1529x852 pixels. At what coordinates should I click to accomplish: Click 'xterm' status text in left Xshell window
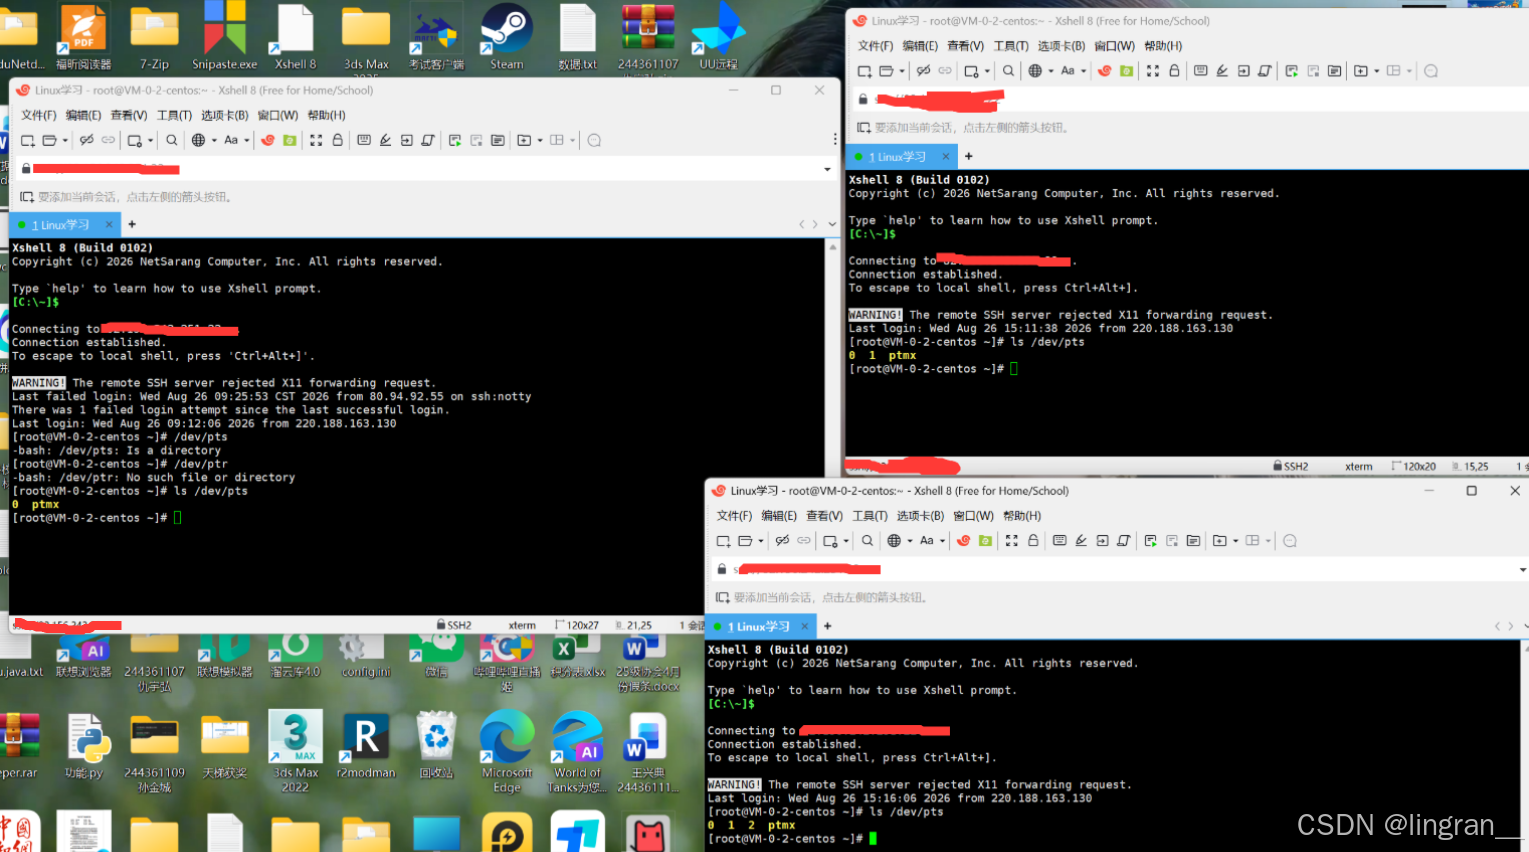(522, 625)
